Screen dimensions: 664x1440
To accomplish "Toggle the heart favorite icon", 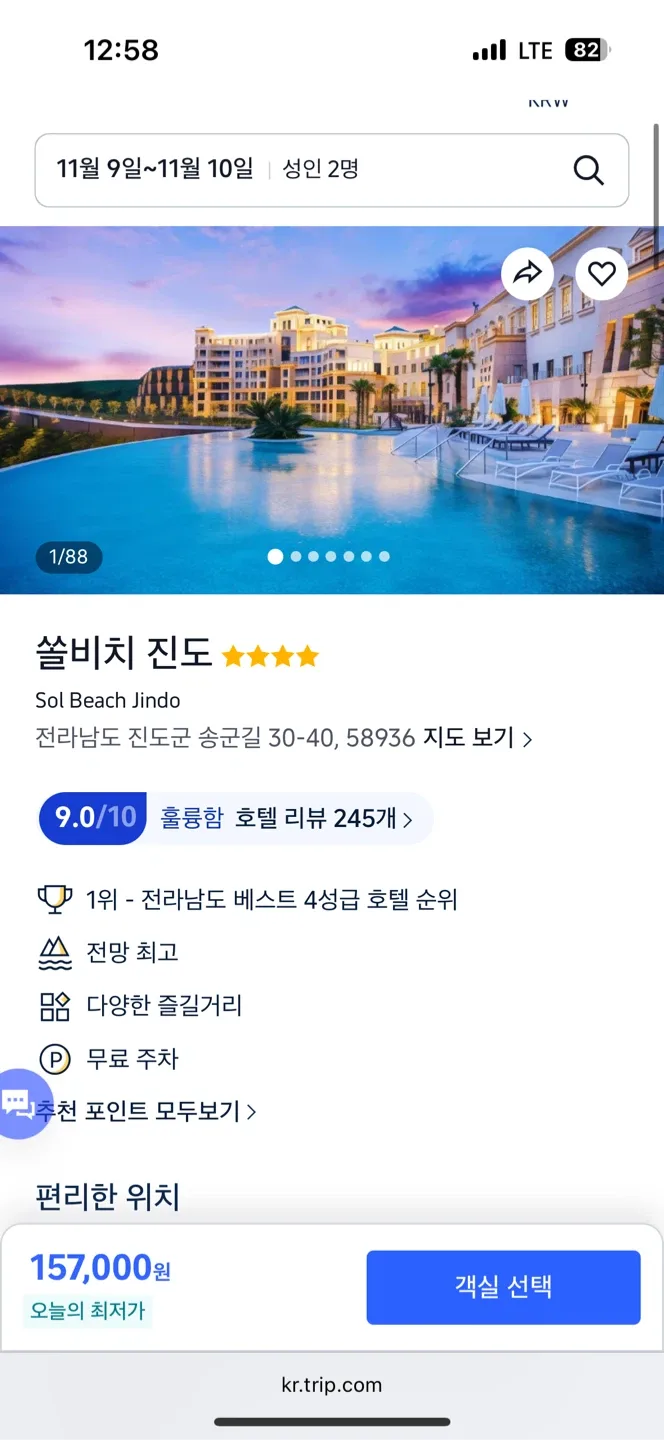I will (x=602, y=273).
